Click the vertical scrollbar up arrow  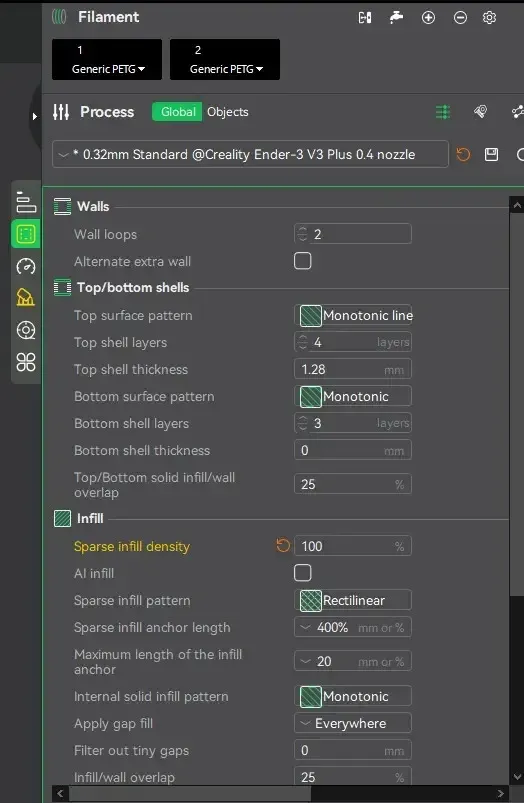point(517,205)
